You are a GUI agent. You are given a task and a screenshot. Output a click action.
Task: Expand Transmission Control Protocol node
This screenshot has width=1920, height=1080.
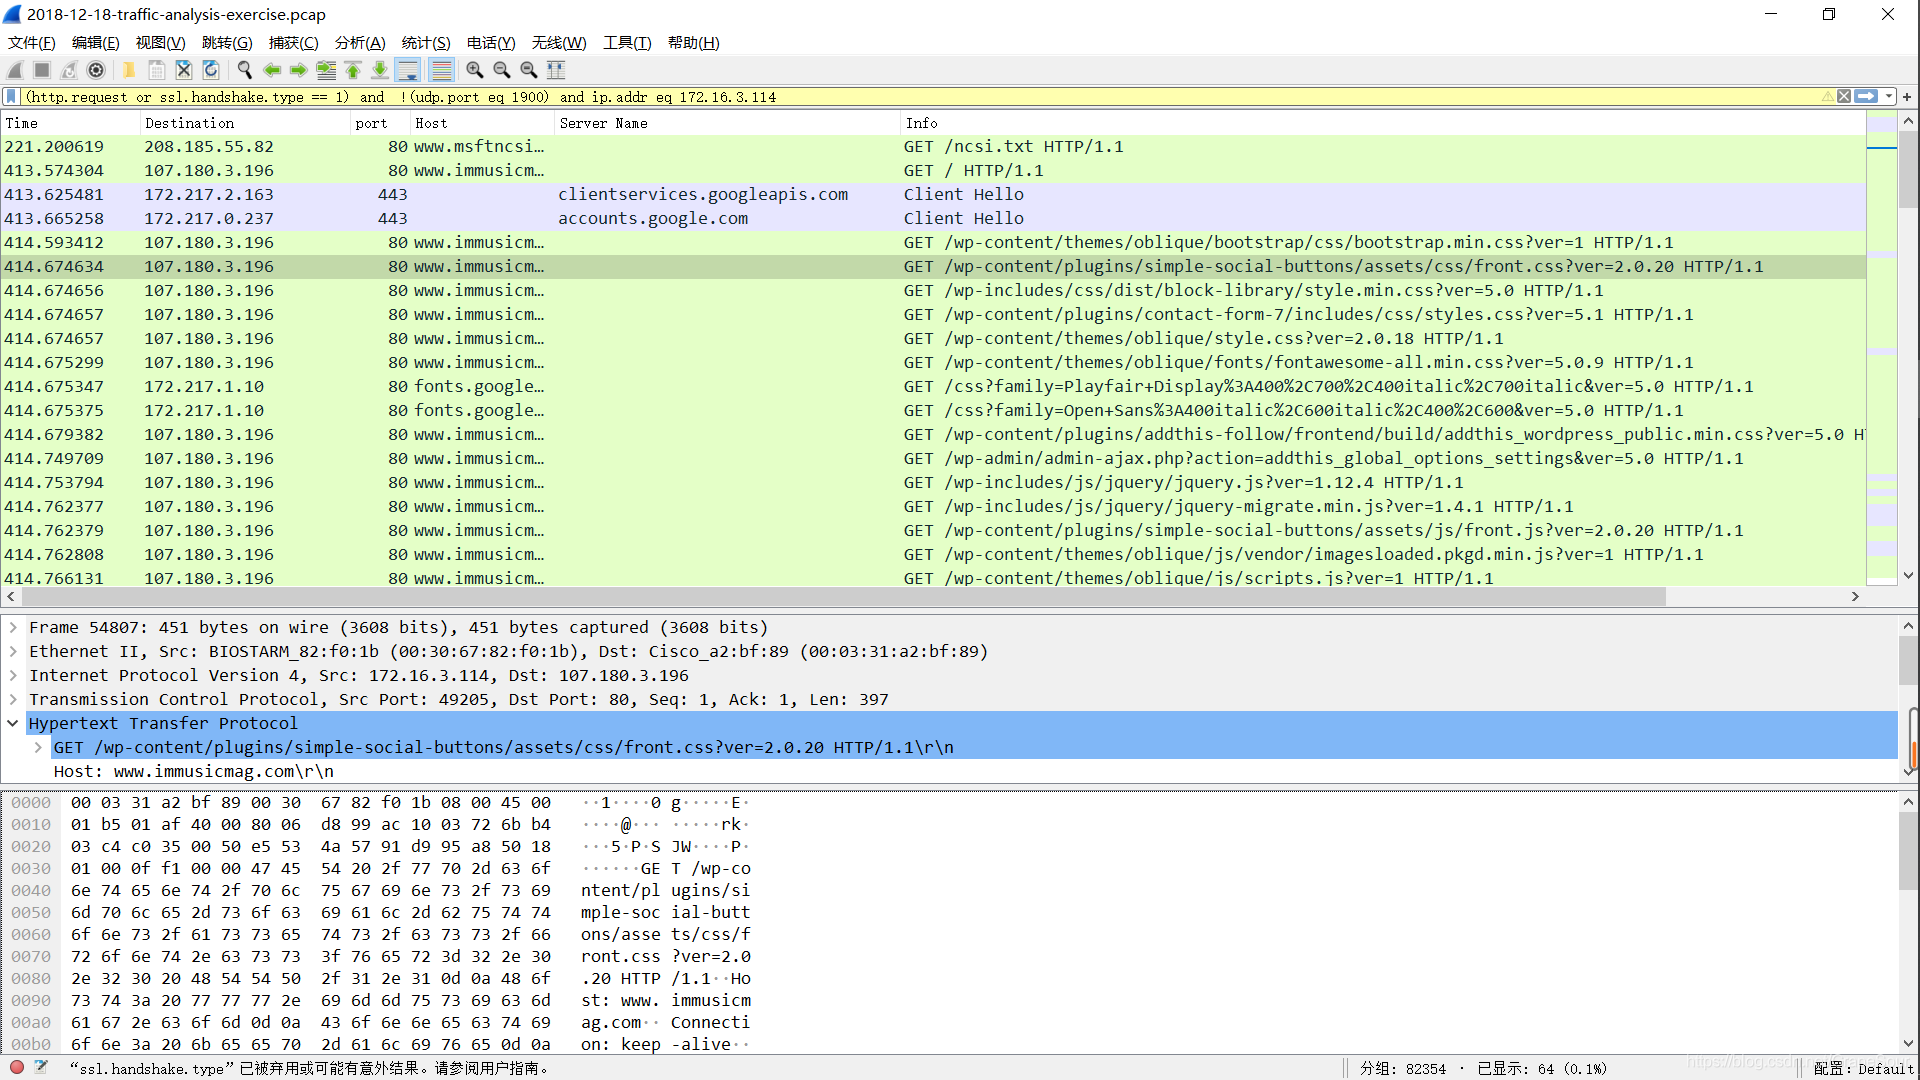coord(13,700)
